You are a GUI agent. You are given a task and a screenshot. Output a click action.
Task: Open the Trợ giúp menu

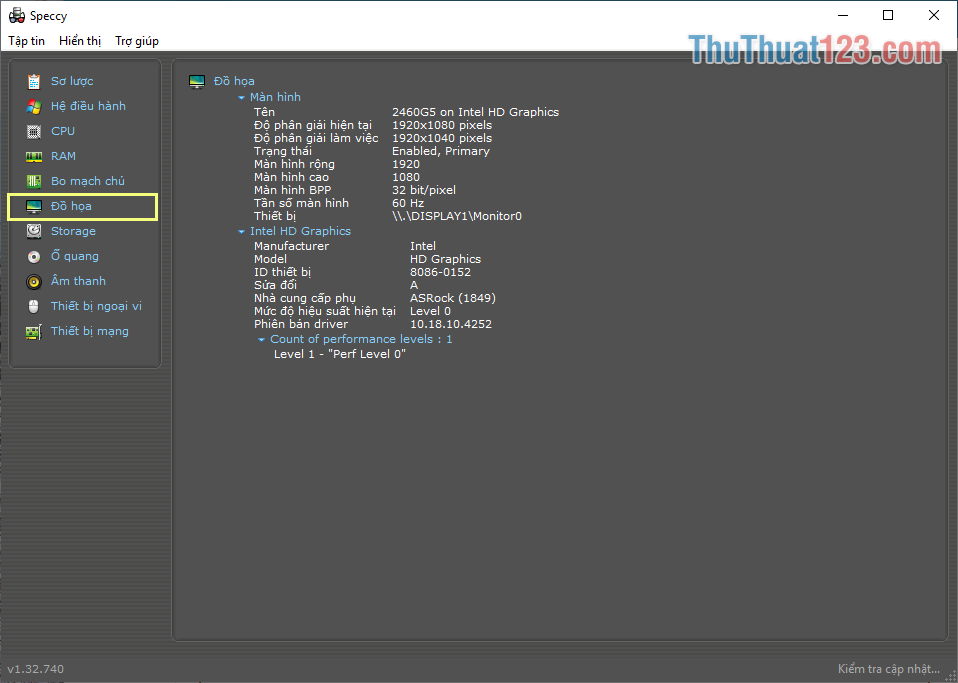click(137, 41)
